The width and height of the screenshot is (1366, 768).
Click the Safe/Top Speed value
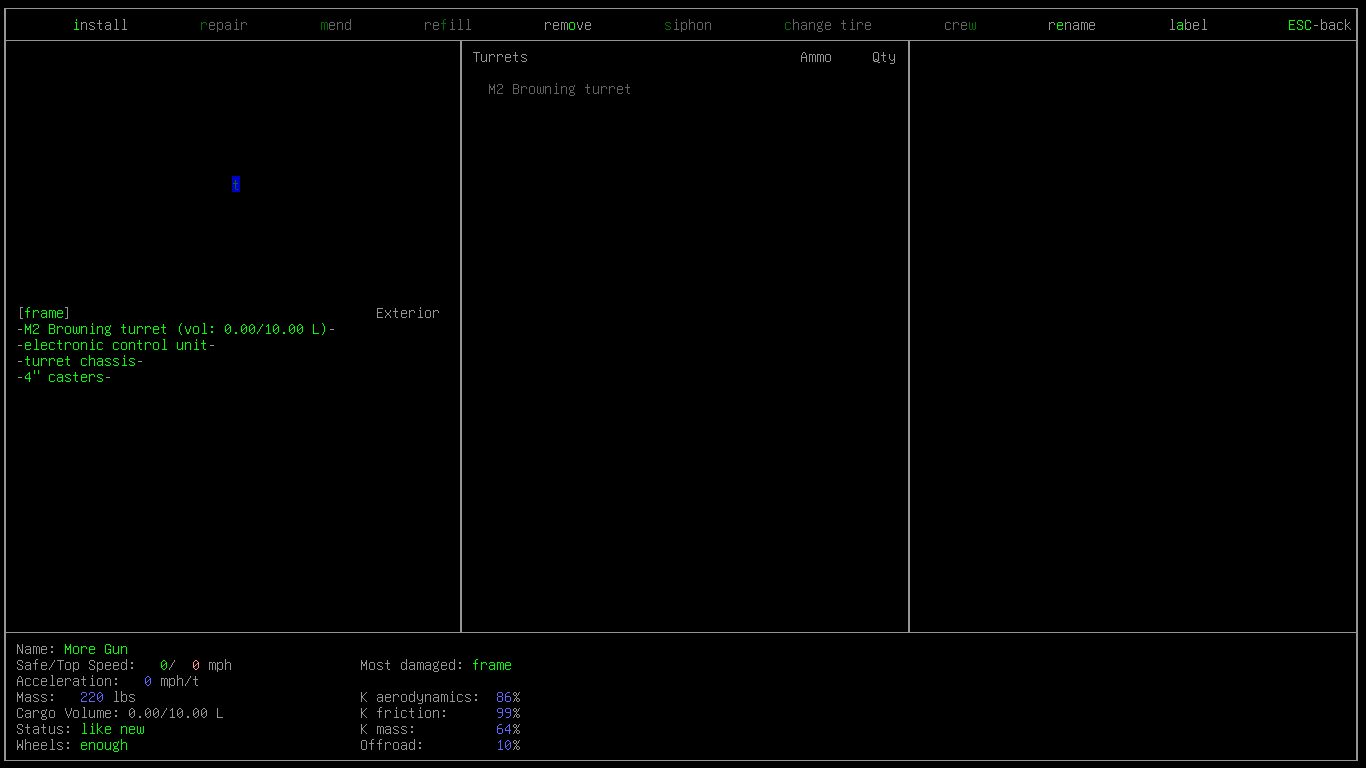[x=196, y=665]
